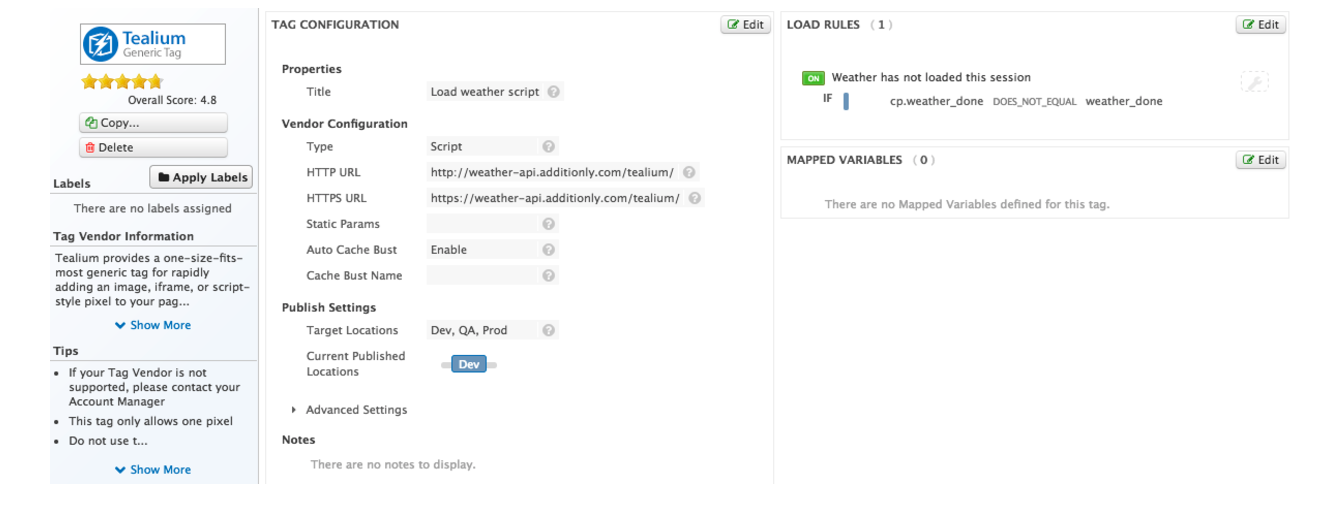Click the help icon next to Type
The width and height of the screenshot is (1332, 510).
(548, 146)
